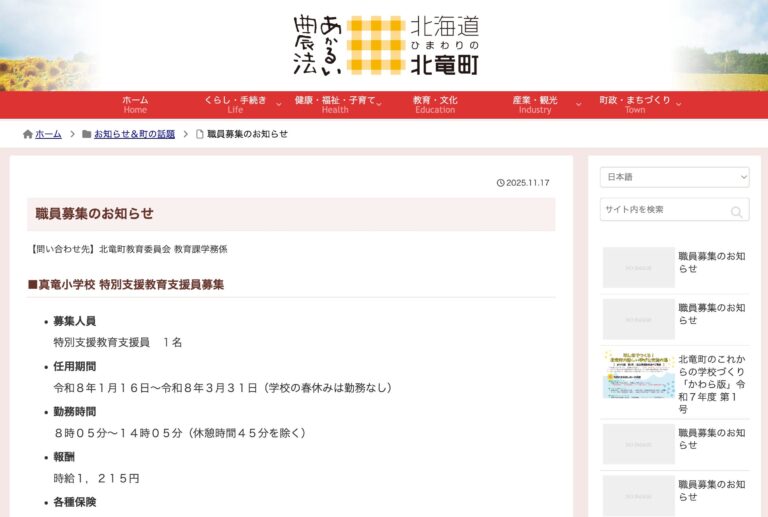Viewport: 768px width, 517px height.
Task: Click お知らせ＆町の話題 breadcrumb link
Action: click(x=134, y=134)
